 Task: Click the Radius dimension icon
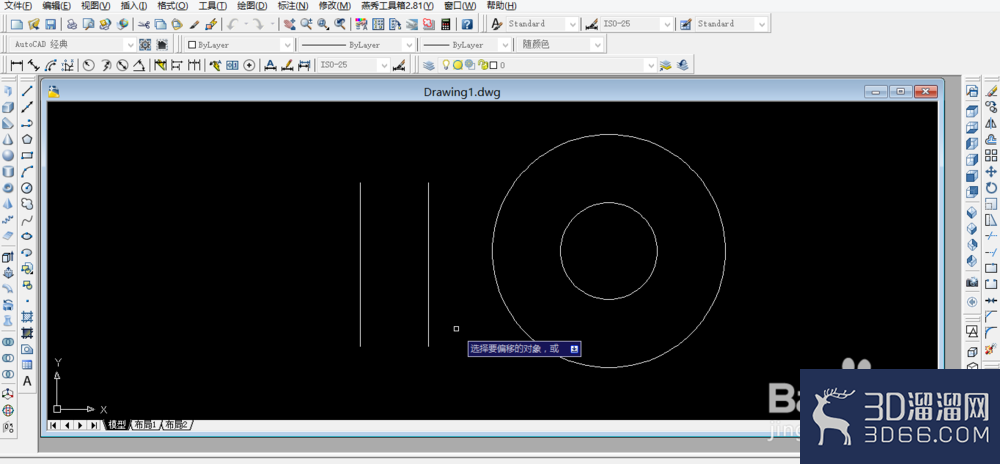point(88,65)
